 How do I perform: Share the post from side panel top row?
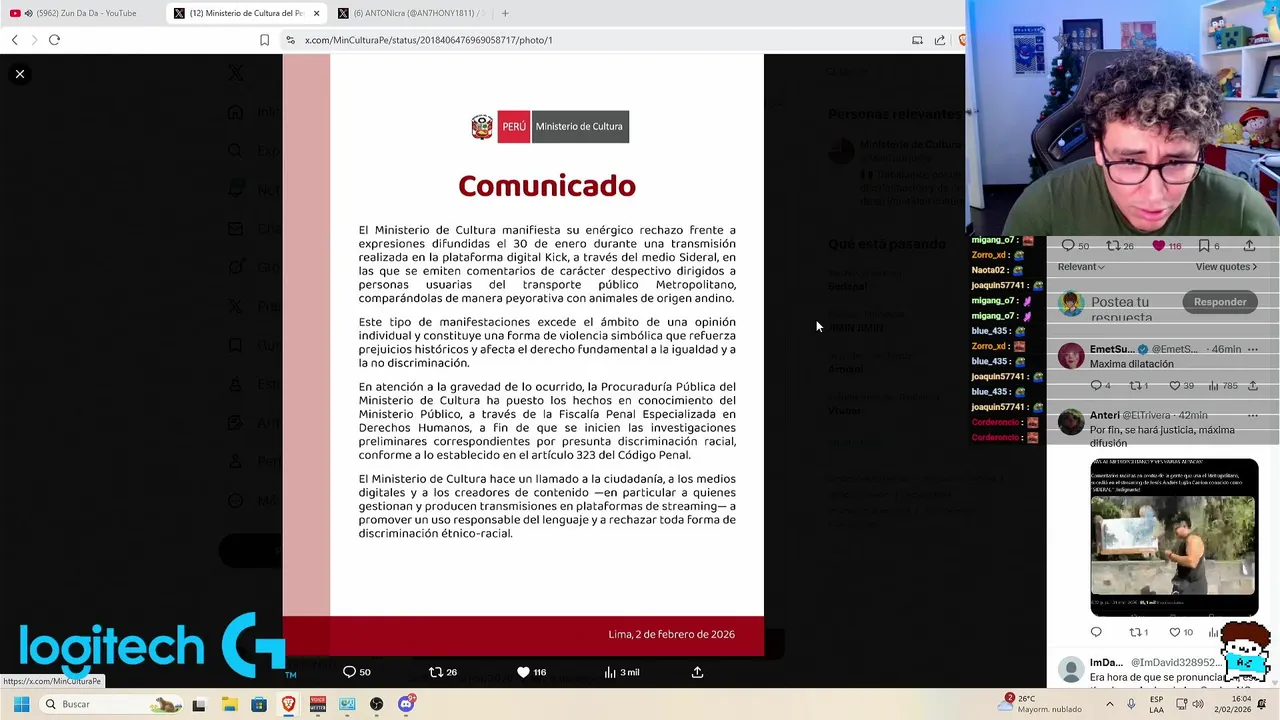click(1249, 246)
